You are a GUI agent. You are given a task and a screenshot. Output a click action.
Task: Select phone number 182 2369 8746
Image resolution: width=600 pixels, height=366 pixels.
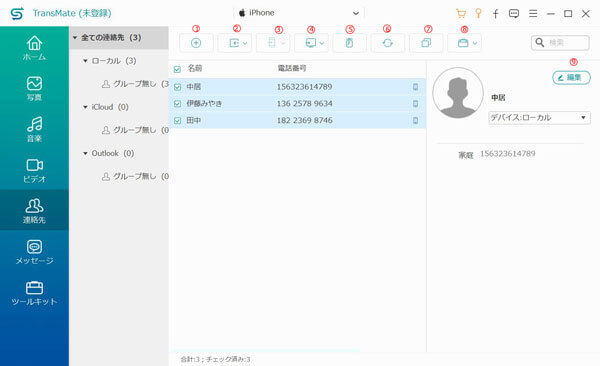pos(305,121)
